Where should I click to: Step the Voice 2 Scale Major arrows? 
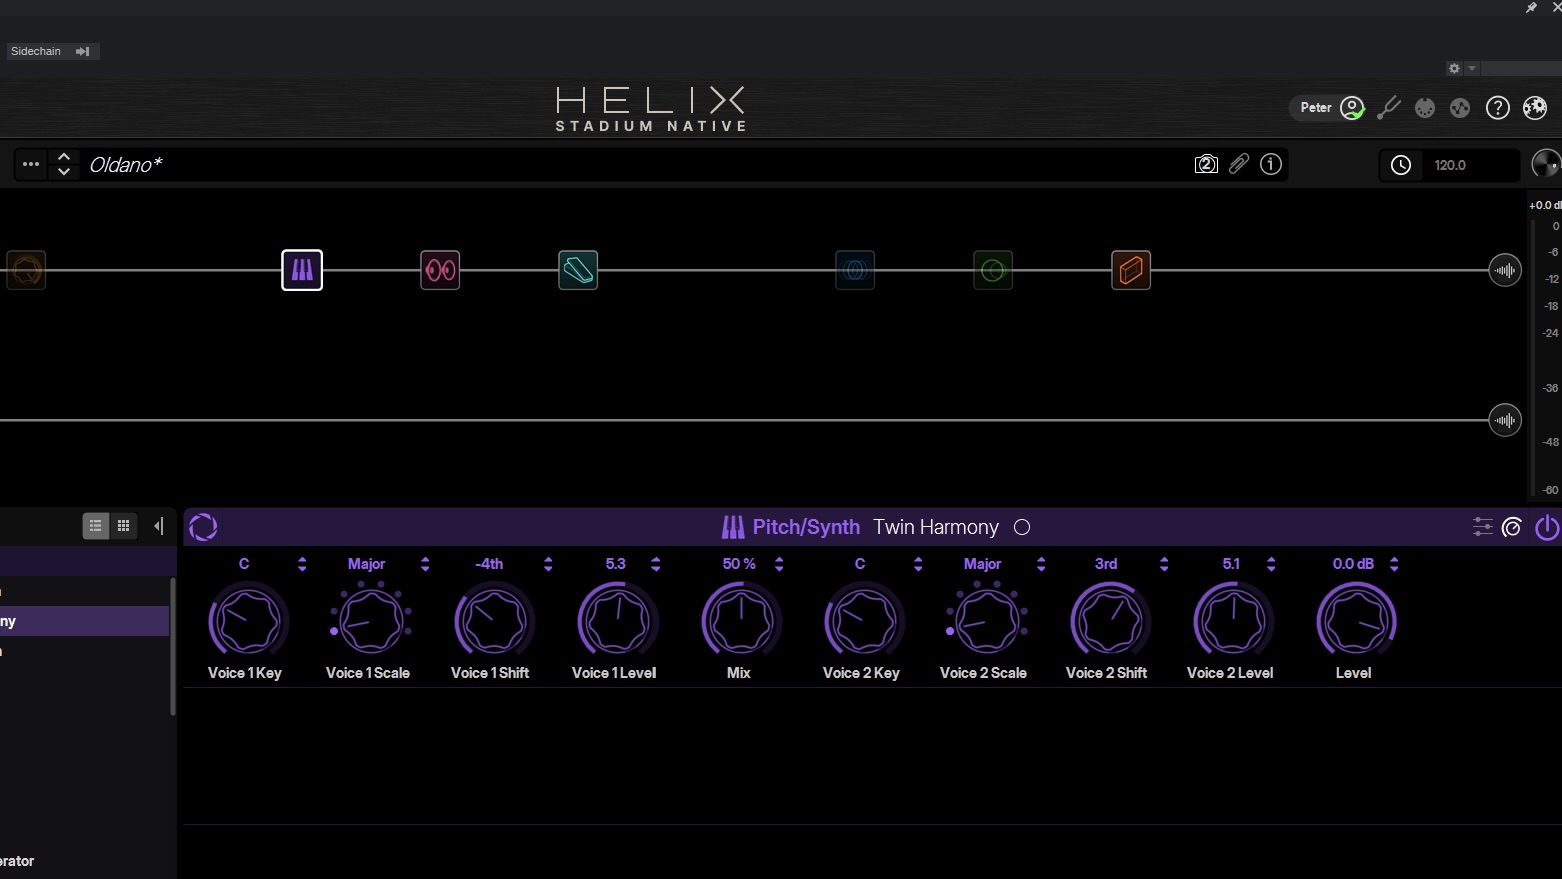point(1041,564)
